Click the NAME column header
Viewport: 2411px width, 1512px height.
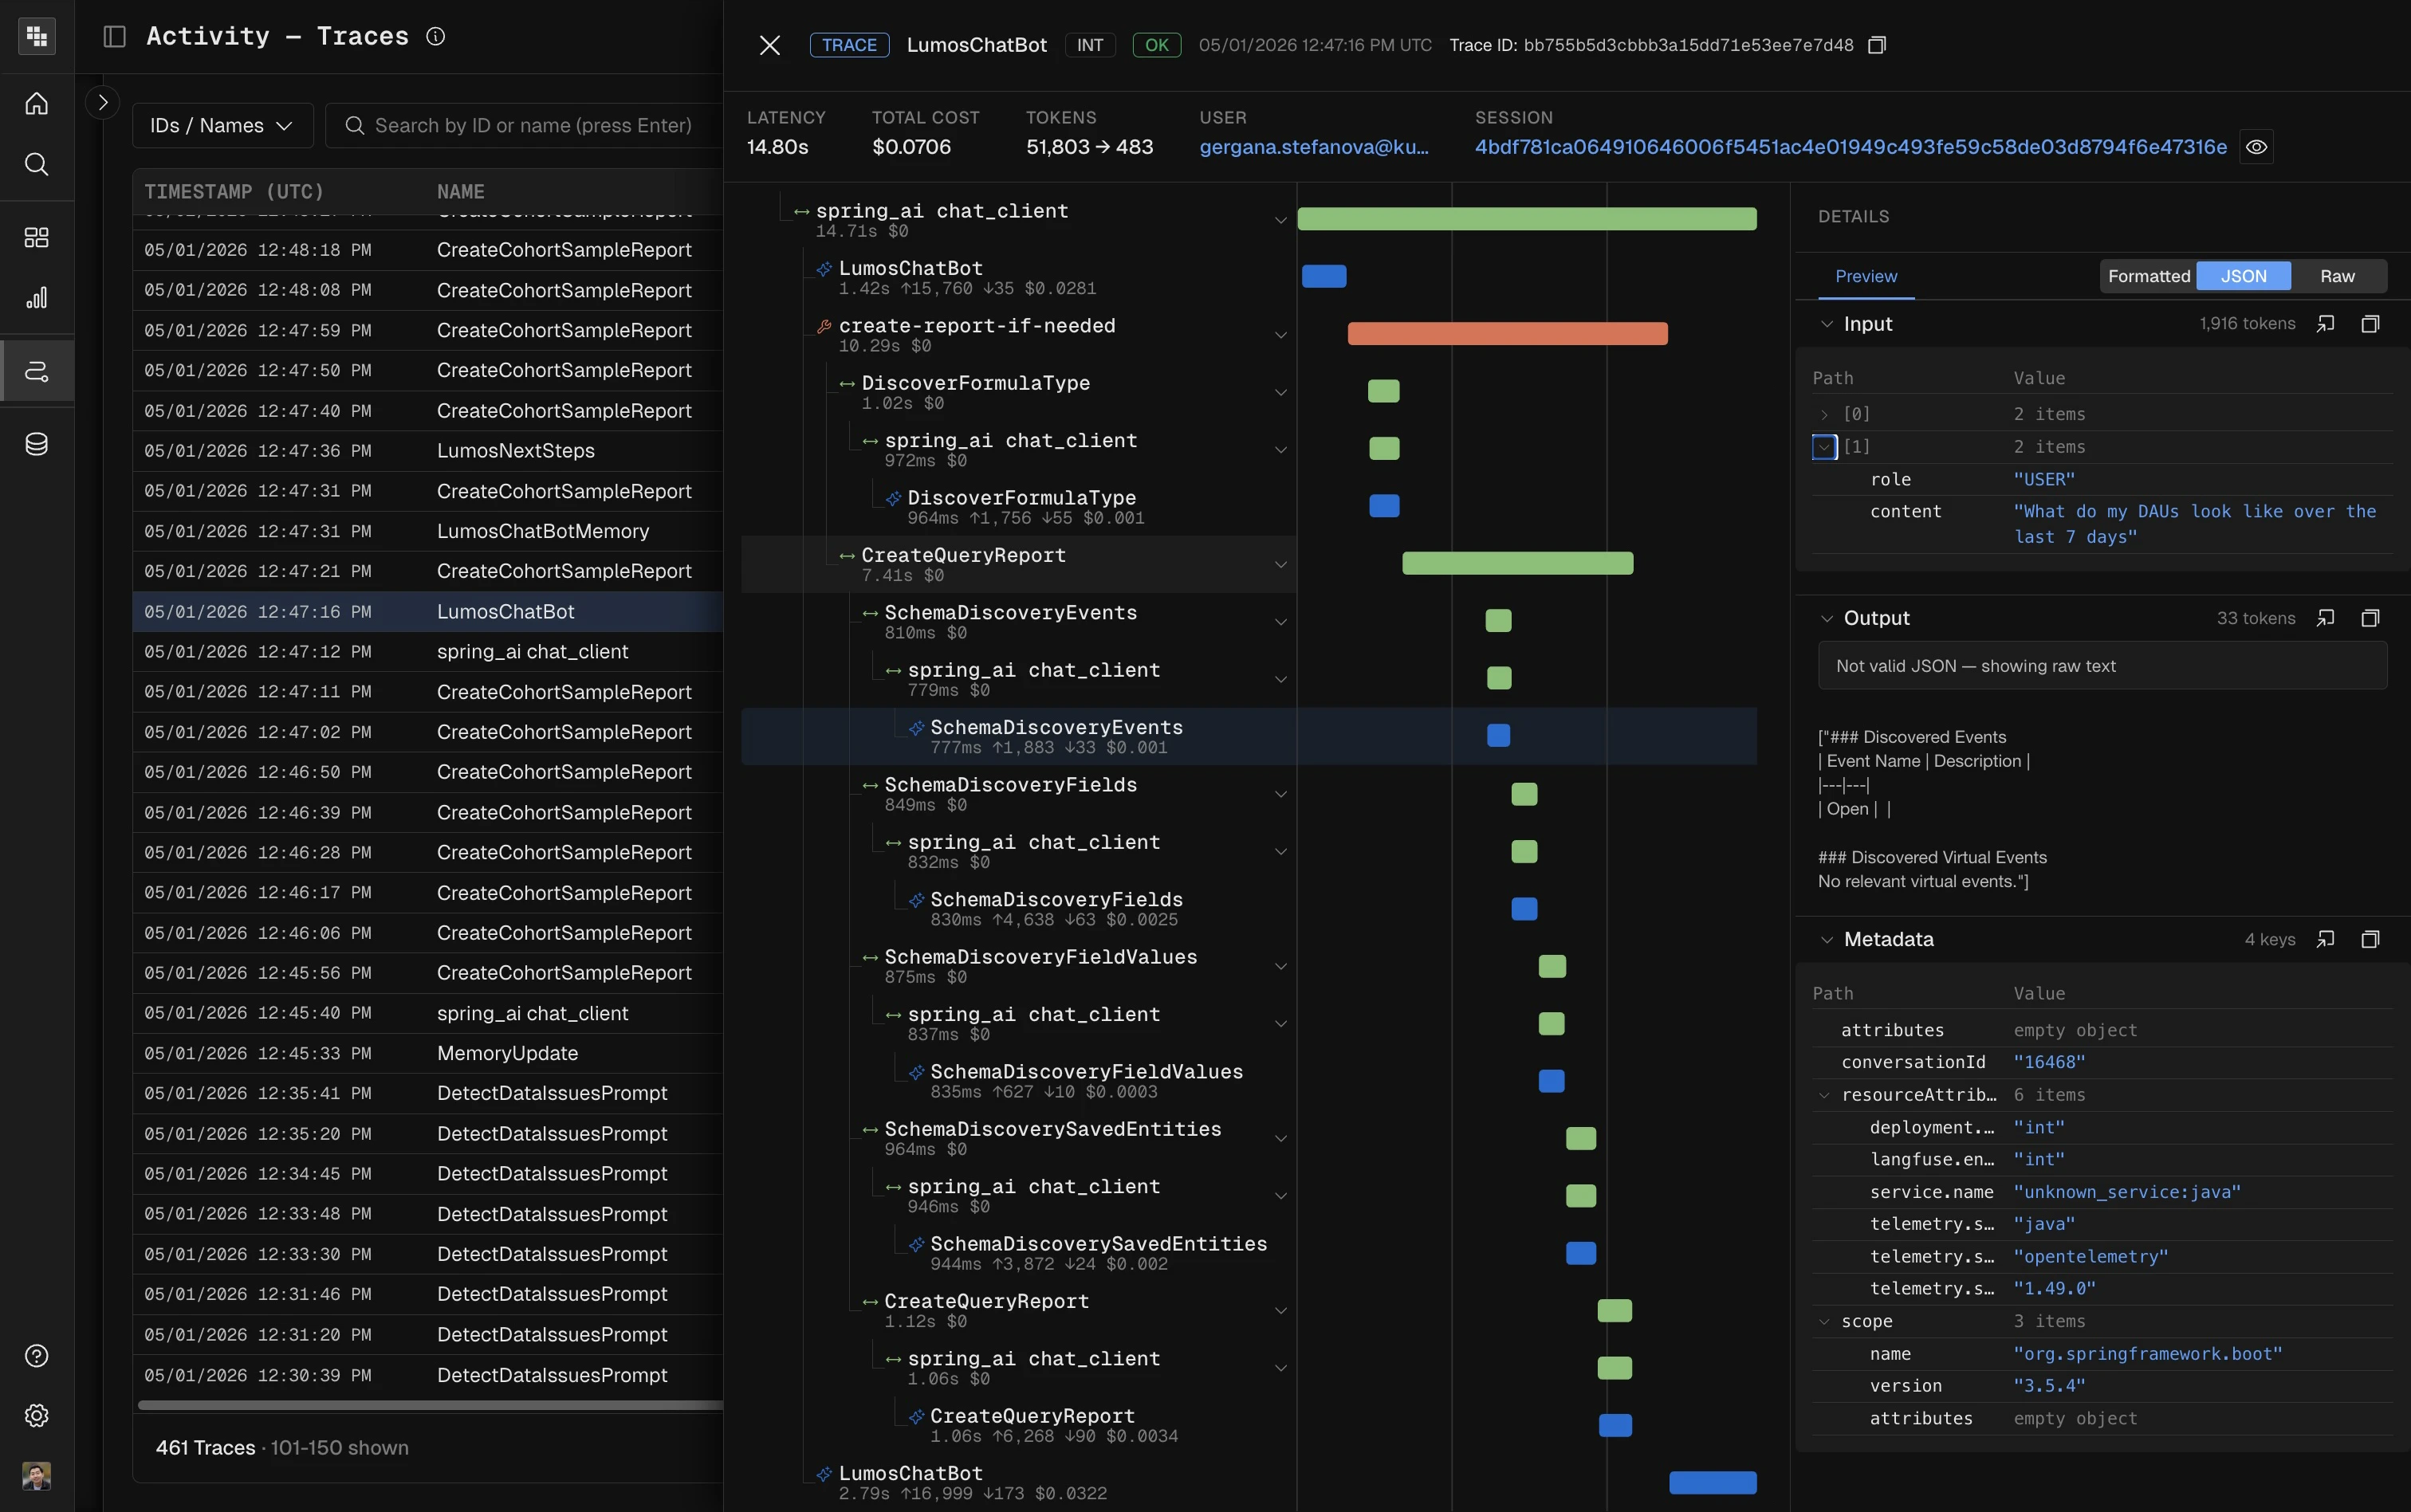(x=460, y=191)
